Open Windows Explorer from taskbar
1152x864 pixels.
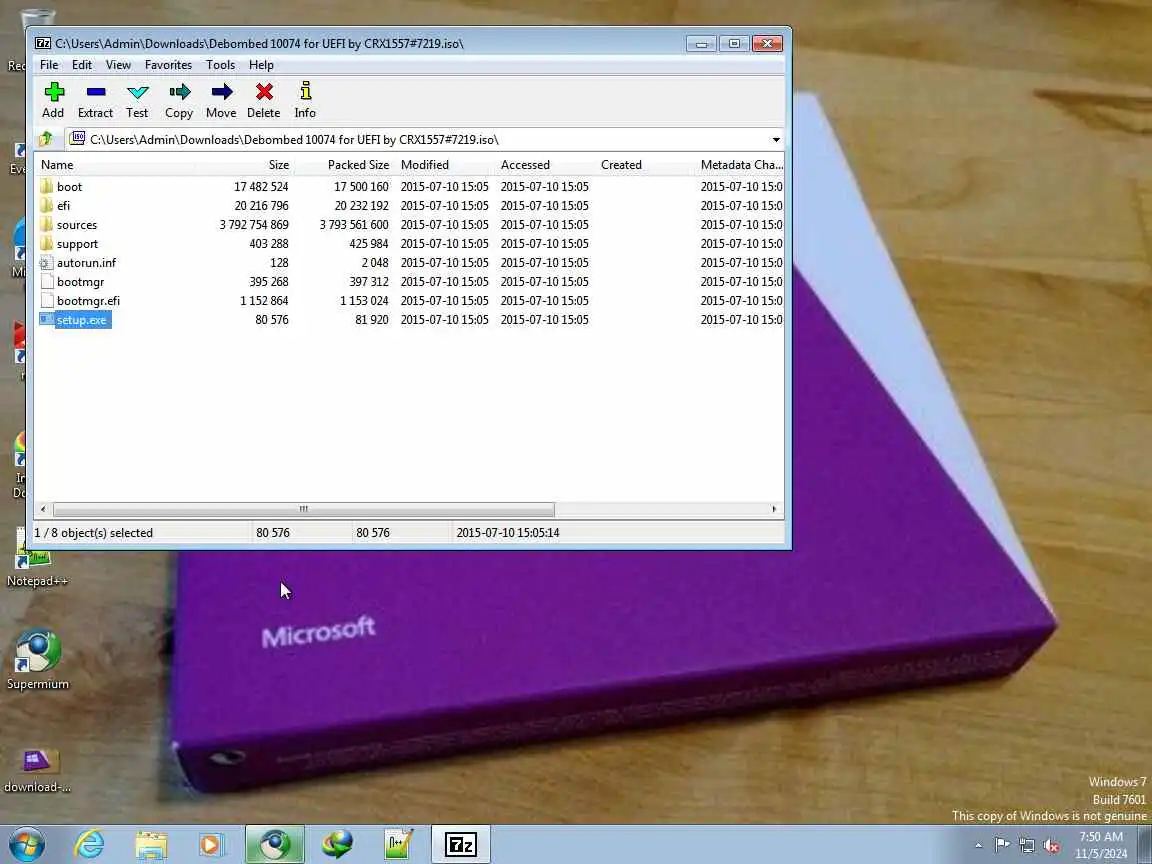[x=152, y=845]
